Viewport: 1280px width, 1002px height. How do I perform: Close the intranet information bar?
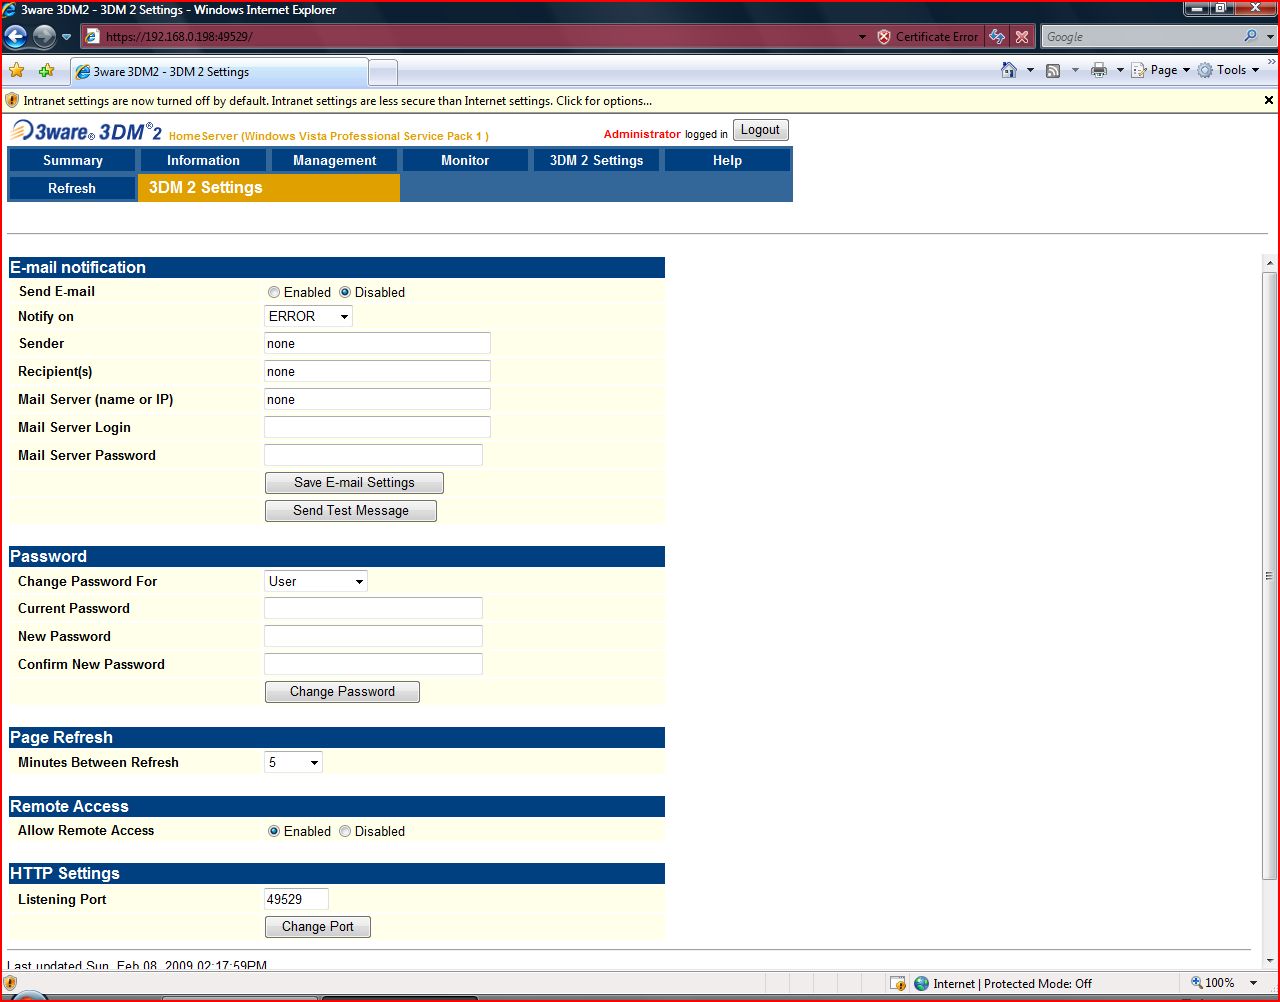tap(1269, 100)
